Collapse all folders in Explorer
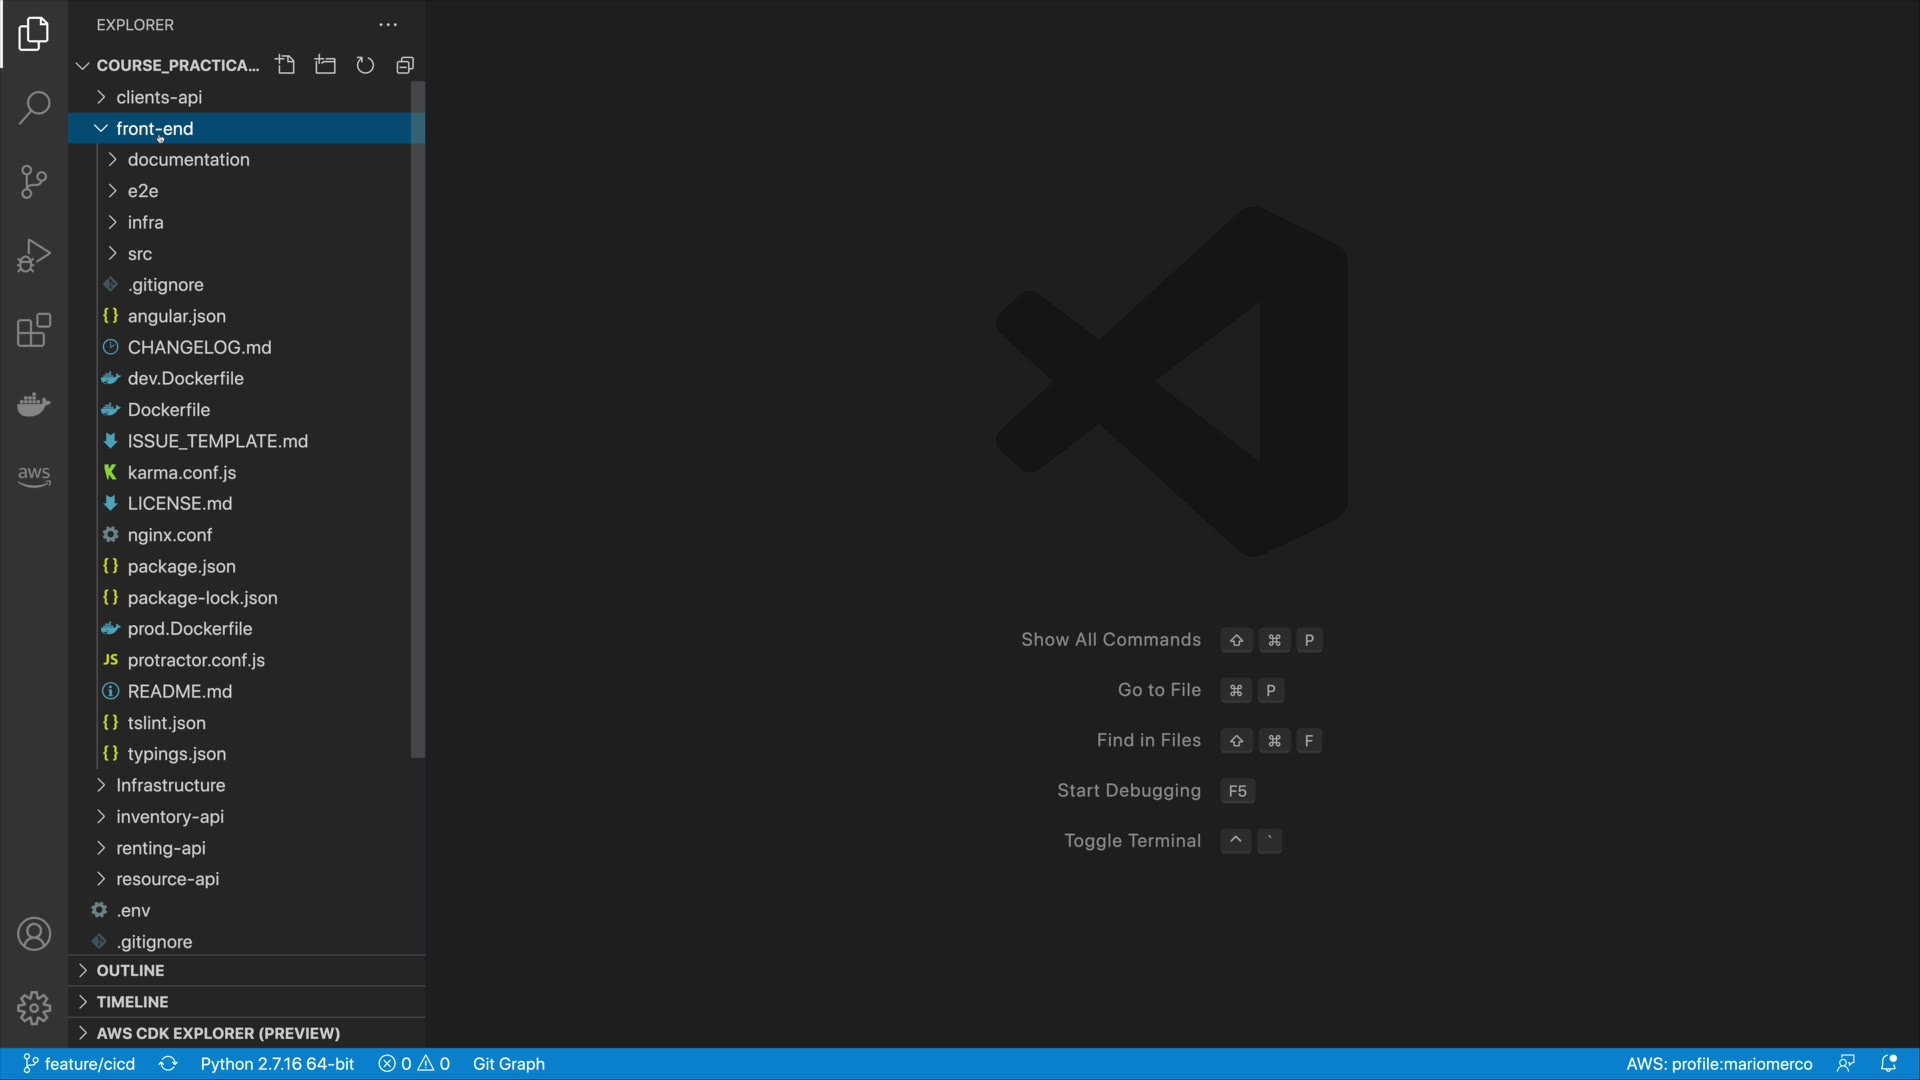The image size is (1920, 1080). point(405,66)
